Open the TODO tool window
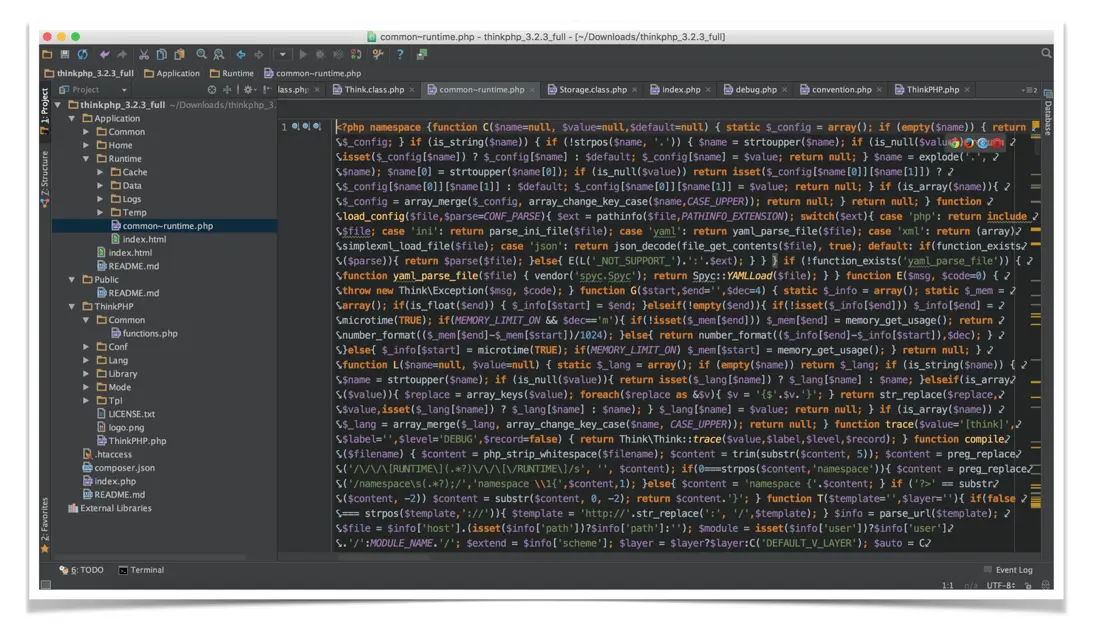The image size is (1098, 635). tap(82, 570)
